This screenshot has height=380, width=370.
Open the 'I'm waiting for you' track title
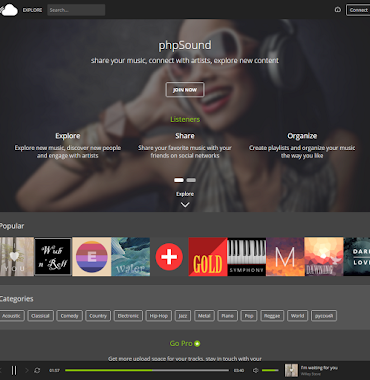[x=319, y=368]
